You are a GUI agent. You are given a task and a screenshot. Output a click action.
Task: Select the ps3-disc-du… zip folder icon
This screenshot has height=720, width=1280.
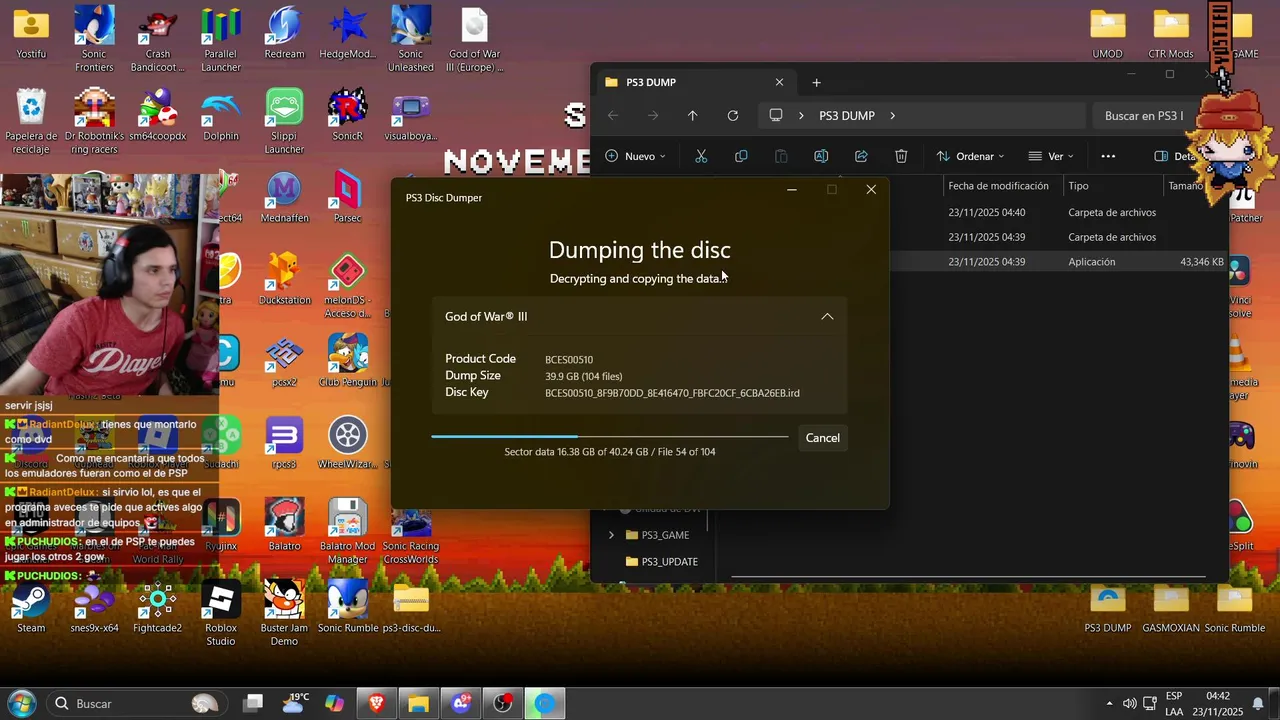point(410,607)
